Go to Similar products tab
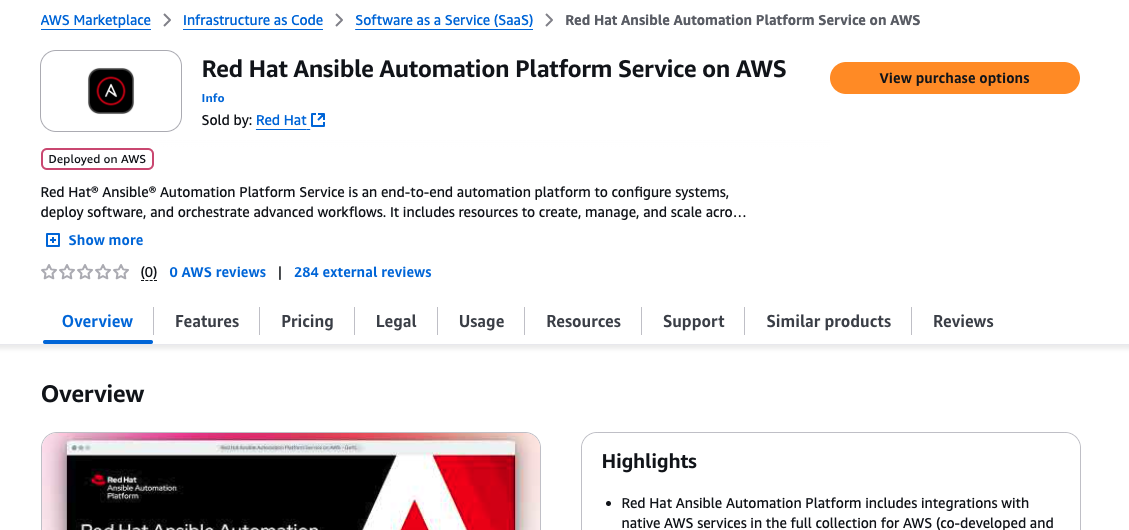 [x=829, y=321]
